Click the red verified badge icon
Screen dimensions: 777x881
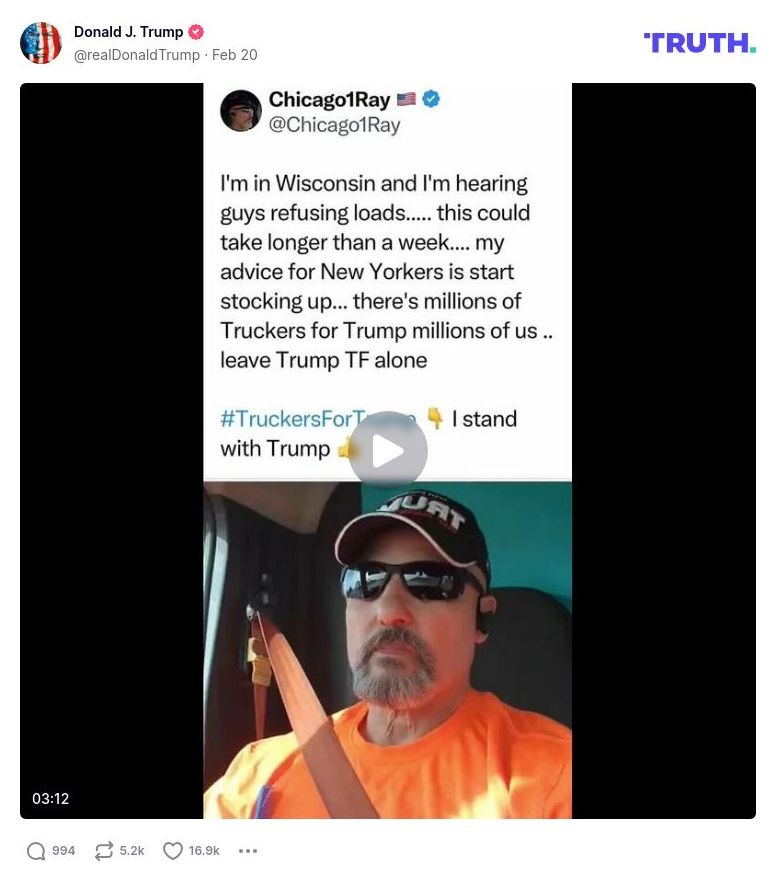(196, 32)
